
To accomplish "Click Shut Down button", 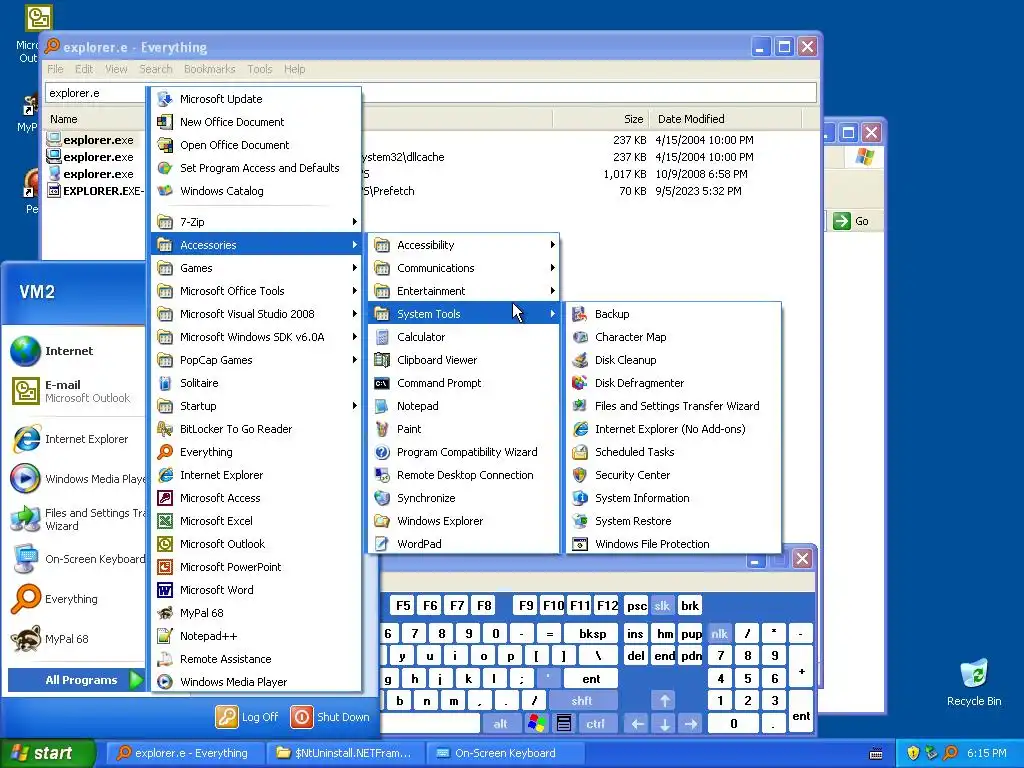I will click(330, 717).
